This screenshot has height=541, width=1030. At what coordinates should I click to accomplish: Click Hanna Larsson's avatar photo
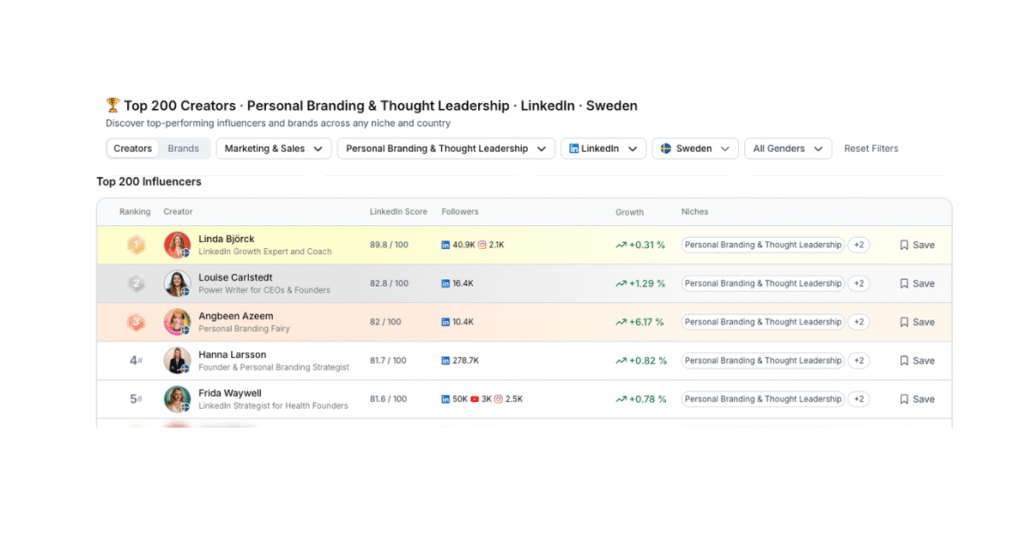click(x=177, y=360)
